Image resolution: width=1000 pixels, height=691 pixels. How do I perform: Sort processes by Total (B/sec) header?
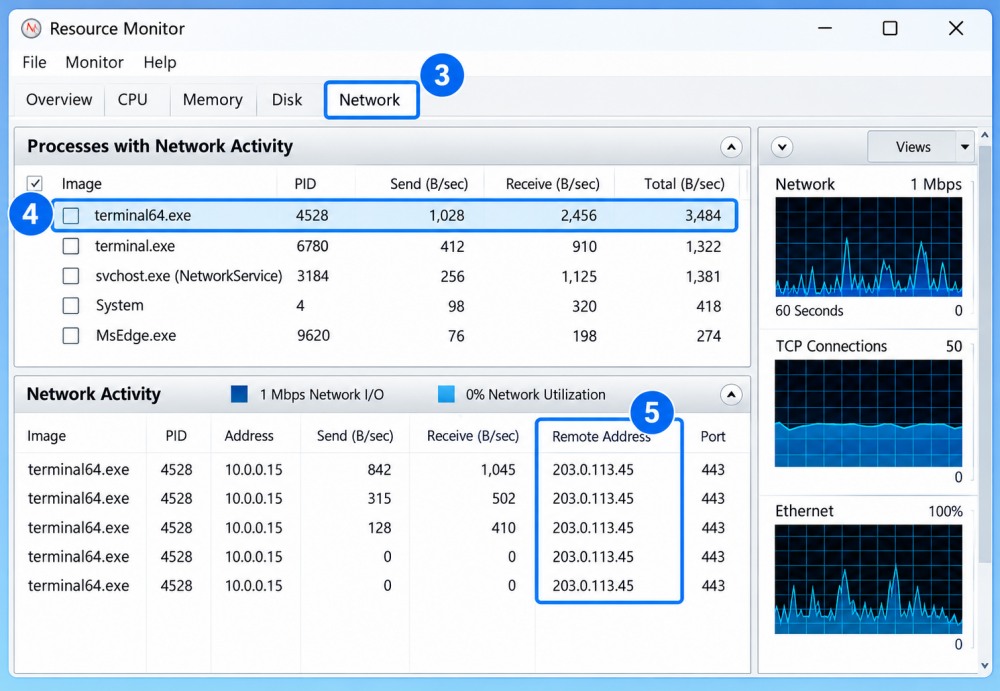[x=684, y=184]
